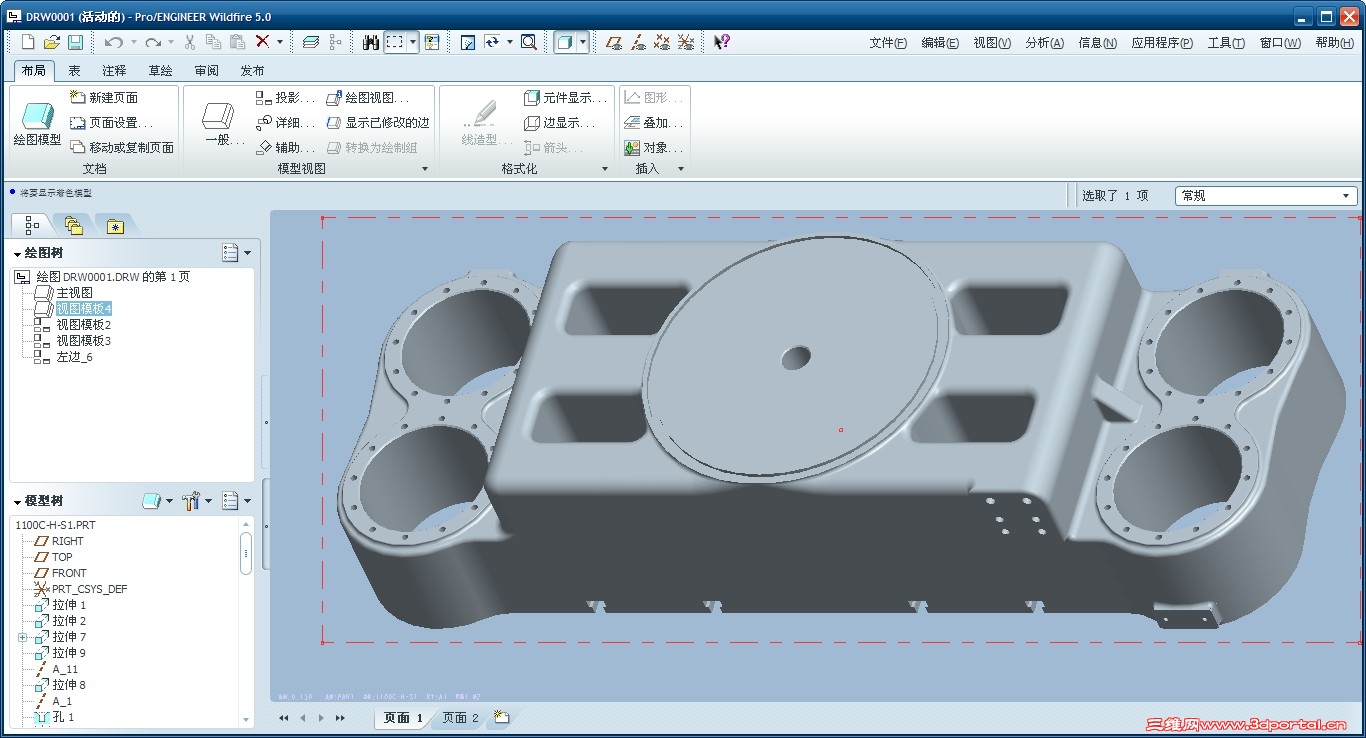Click the magnifier zoom icon
Screen dimensions: 1366x738
[x=529, y=42]
